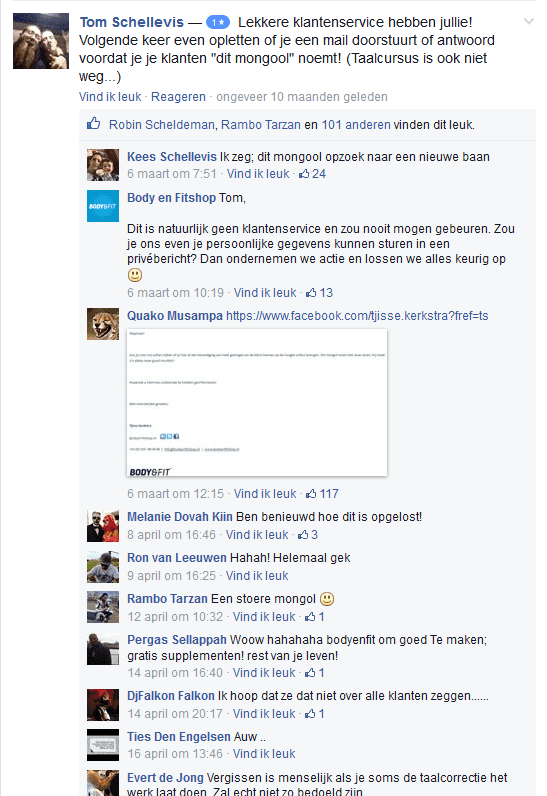Like Ties Den Engelsen's comment
Viewport: 547px width, 796px height.
[264, 754]
